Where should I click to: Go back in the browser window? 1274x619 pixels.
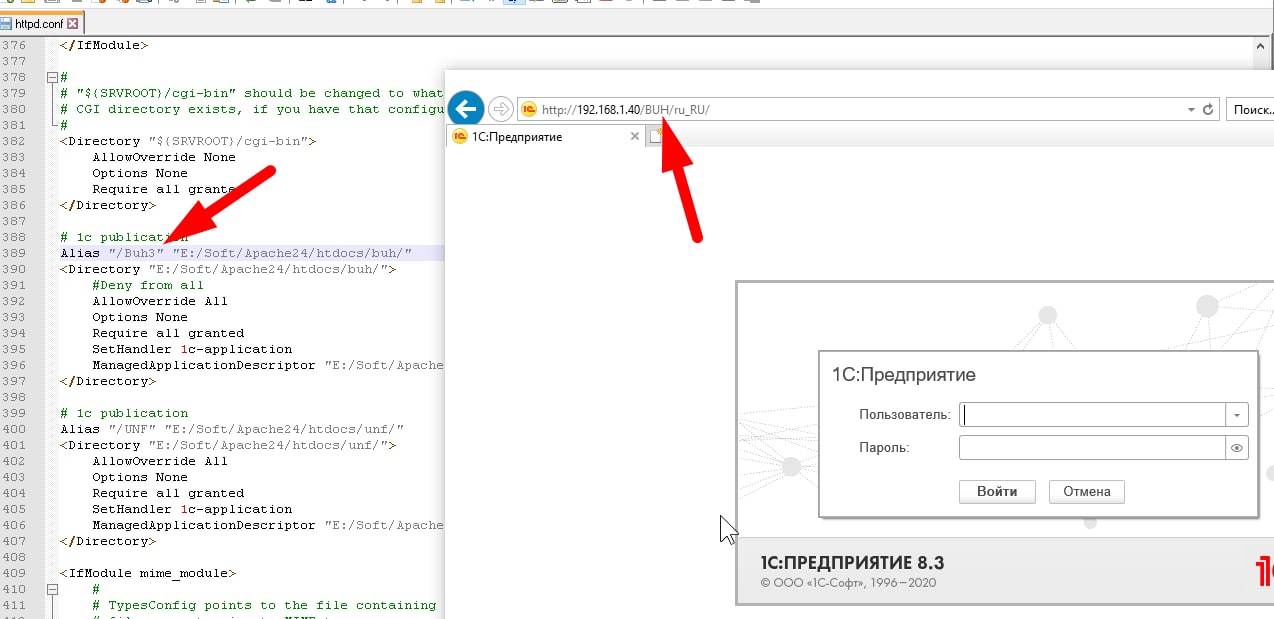click(x=466, y=108)
